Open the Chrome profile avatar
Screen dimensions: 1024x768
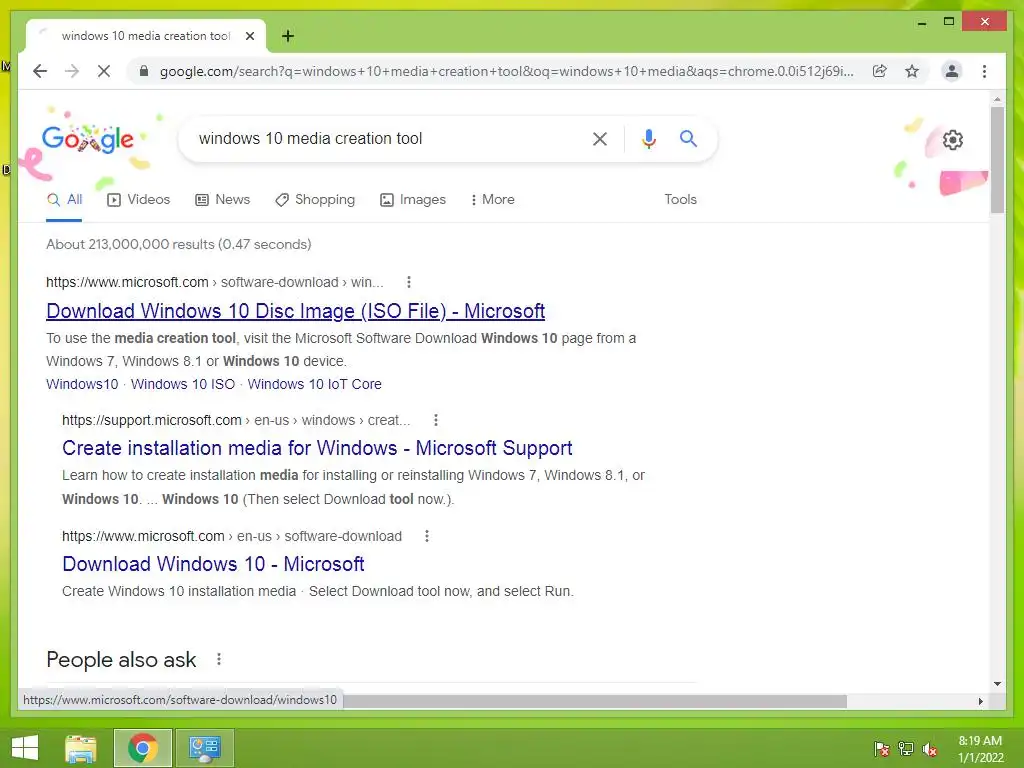click(x=952, y=71)
